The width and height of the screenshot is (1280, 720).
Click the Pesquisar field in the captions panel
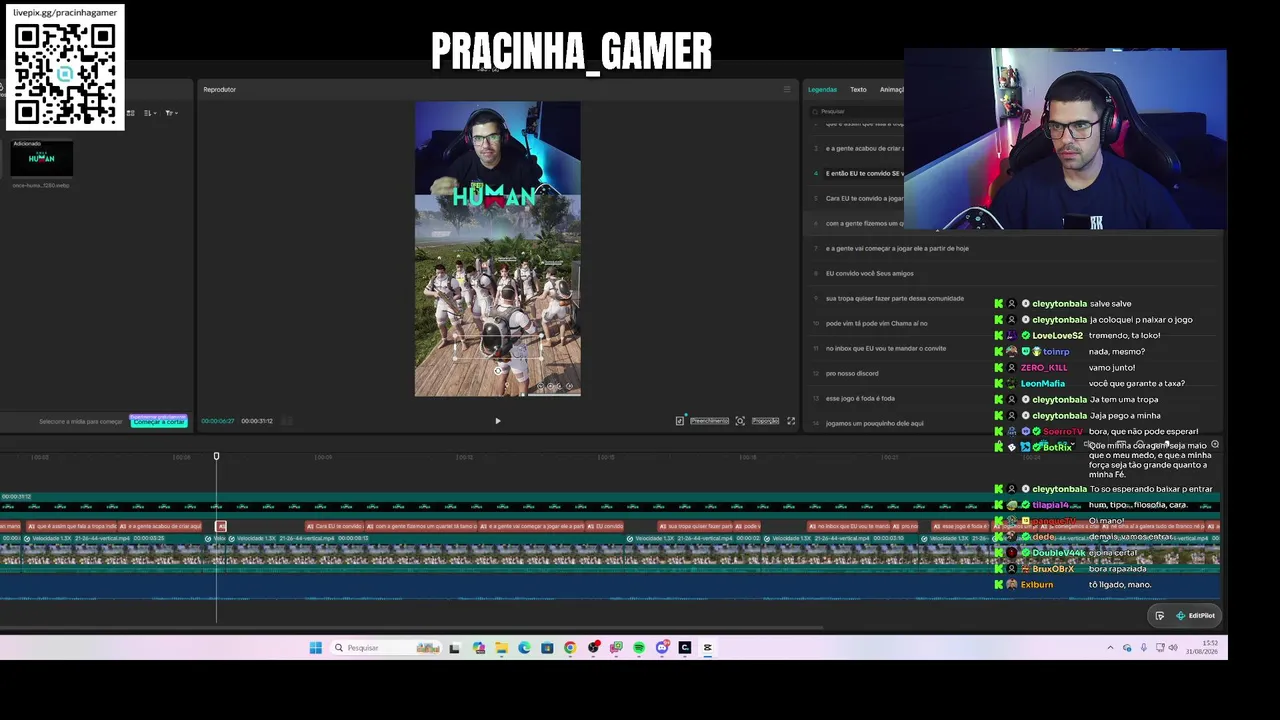pyautogui.click(x=856, y=112)
